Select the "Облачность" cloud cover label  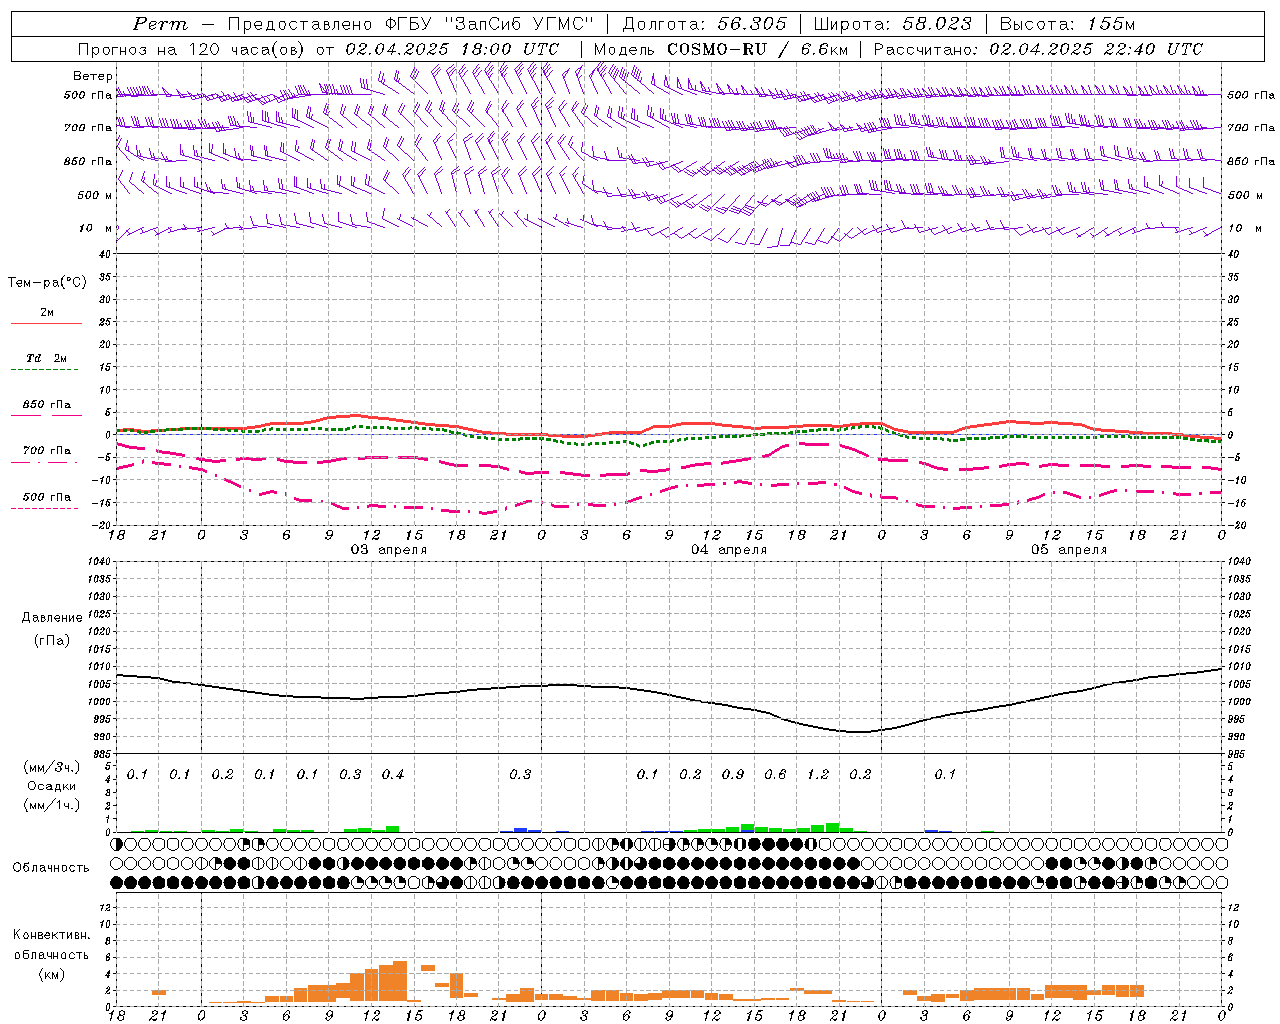(51, 868)
